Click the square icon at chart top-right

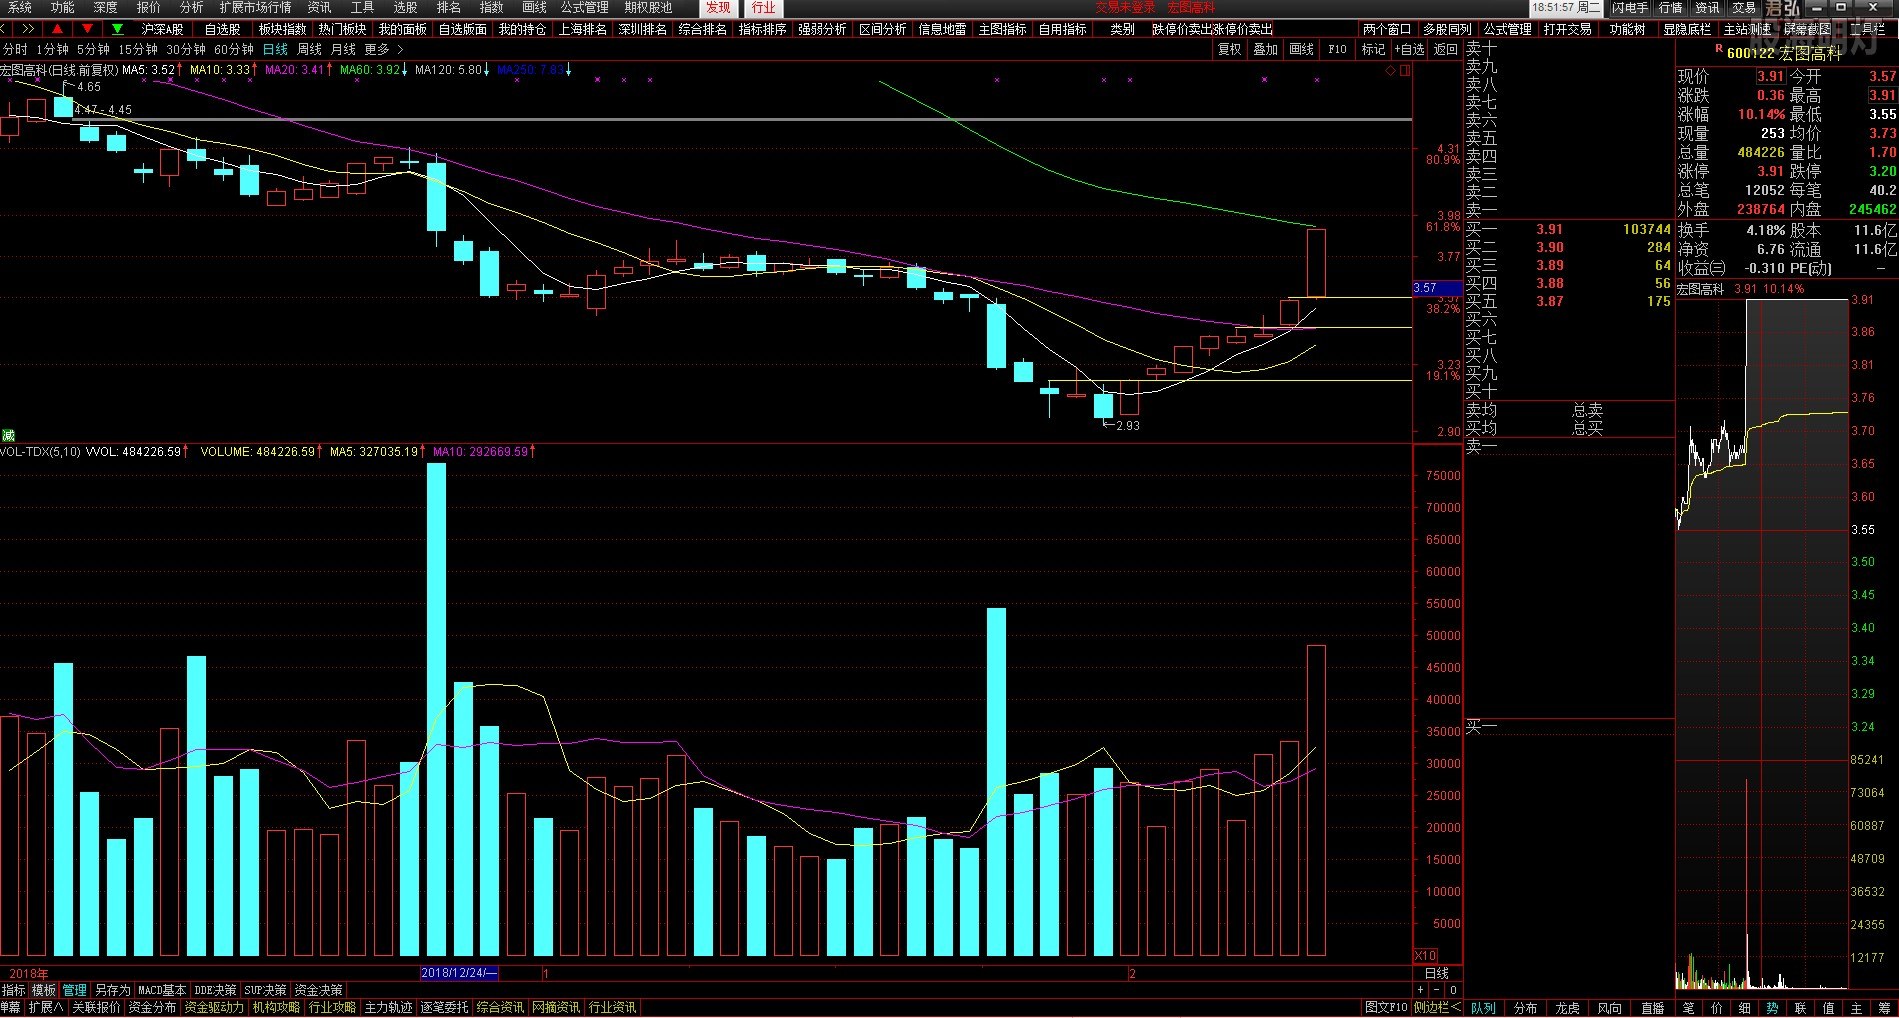[x=1405, y=71]
